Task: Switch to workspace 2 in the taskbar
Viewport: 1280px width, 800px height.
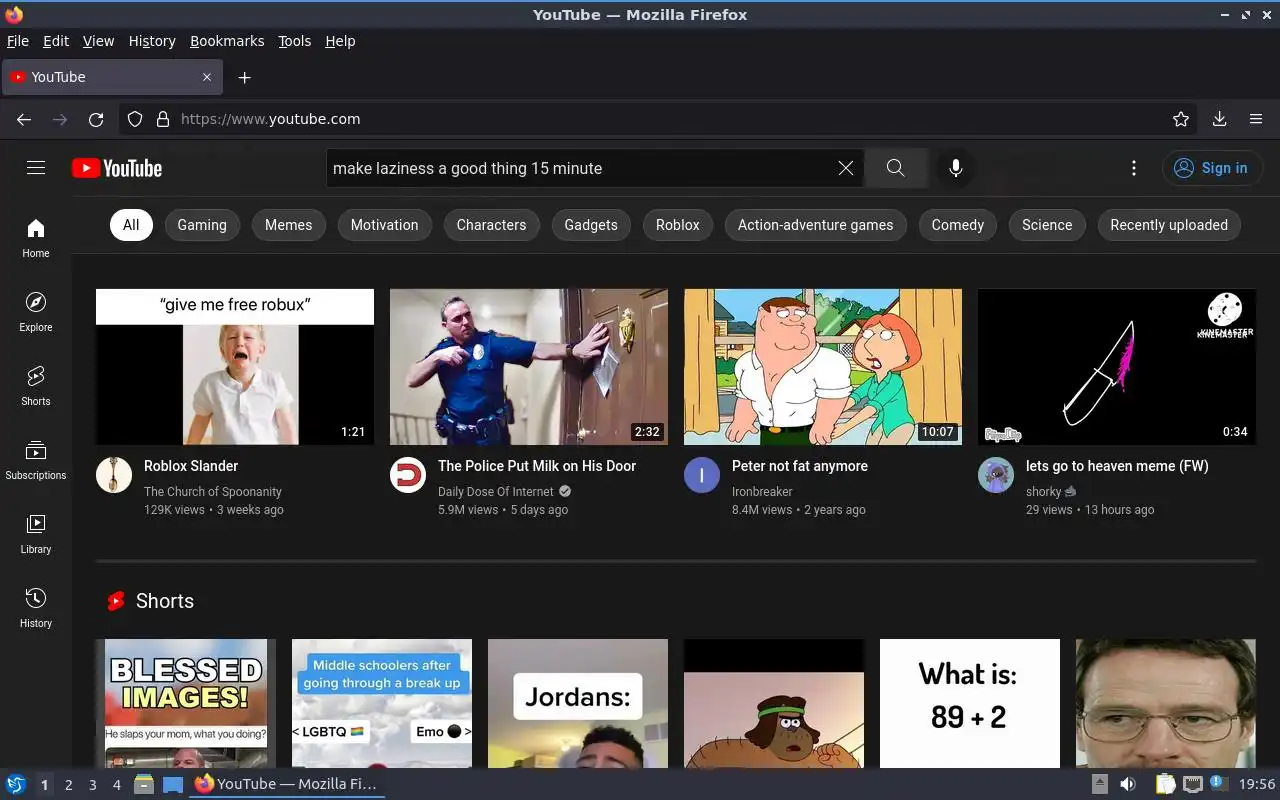Action: [x=68, y=785]
